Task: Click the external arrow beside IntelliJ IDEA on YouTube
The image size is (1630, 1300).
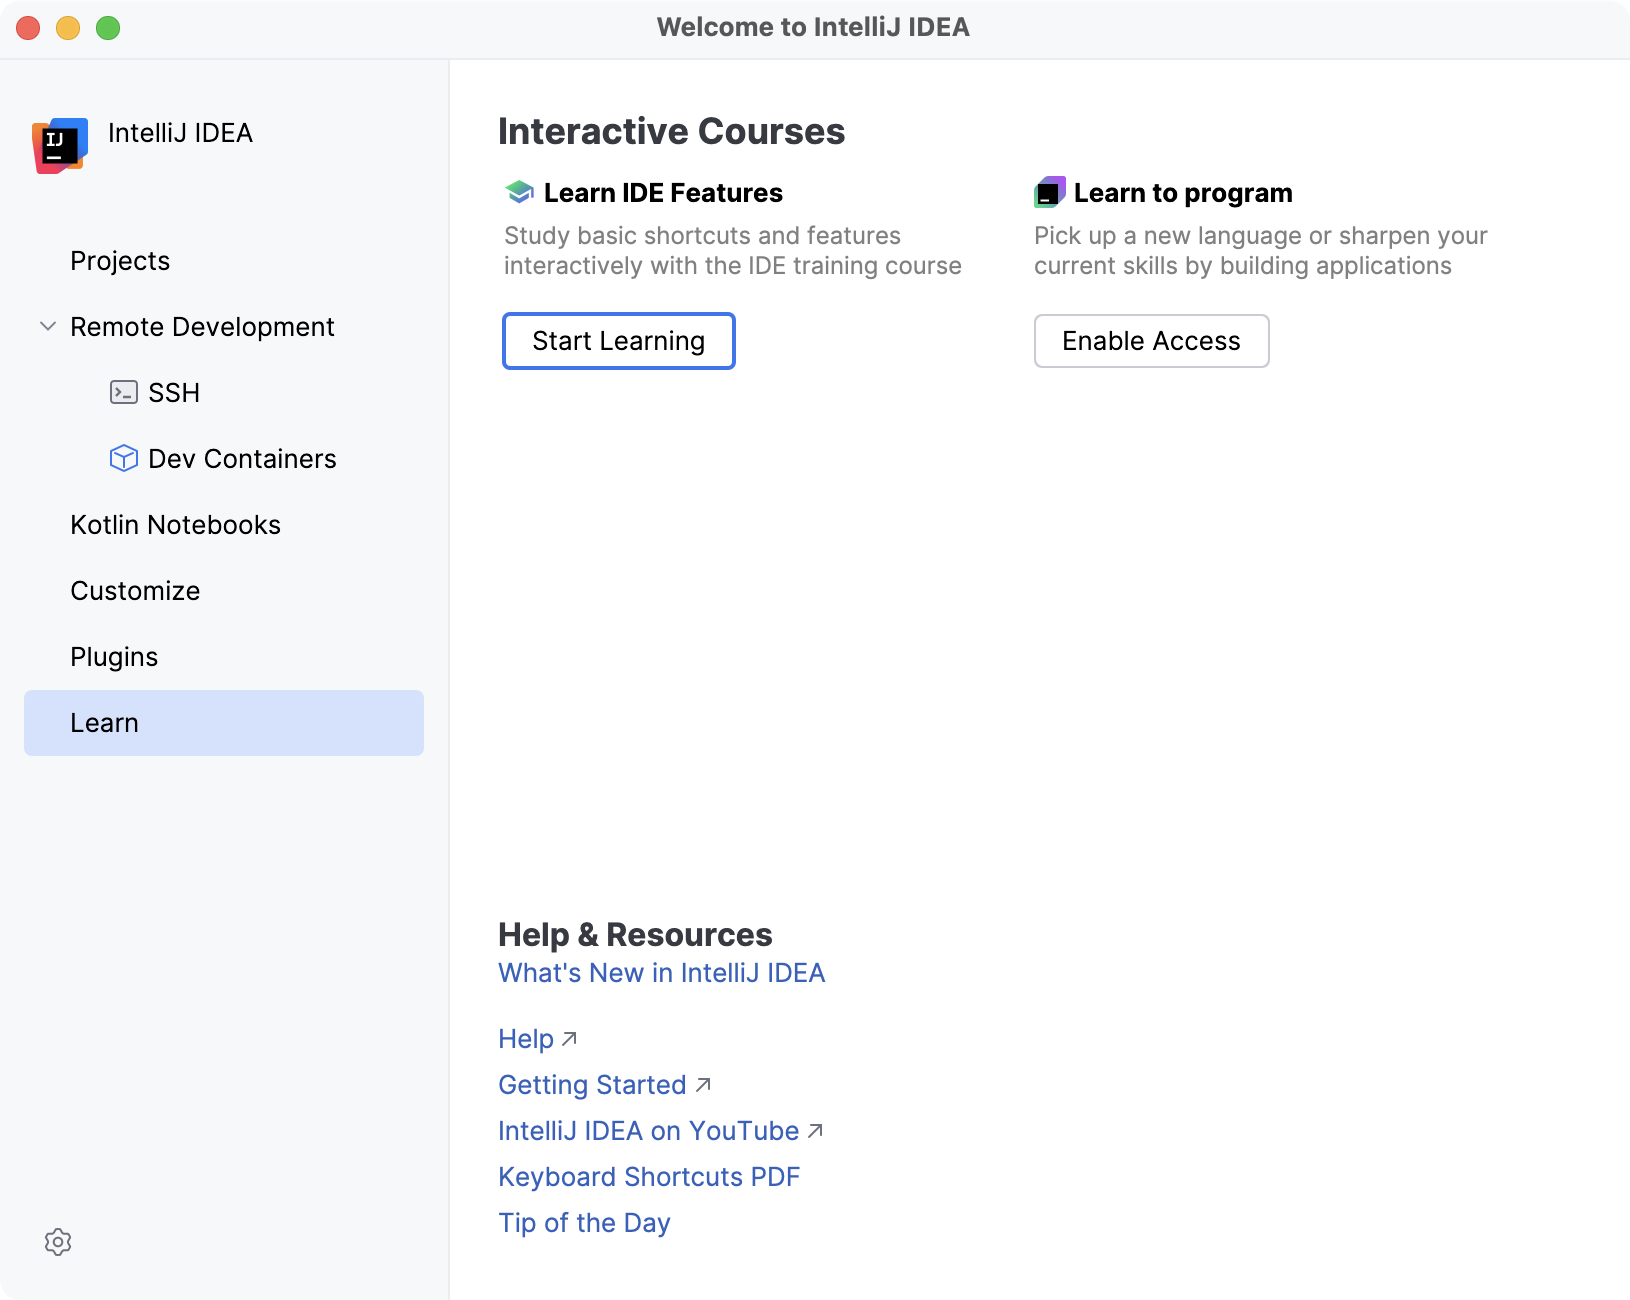Action: point(815,1132)
